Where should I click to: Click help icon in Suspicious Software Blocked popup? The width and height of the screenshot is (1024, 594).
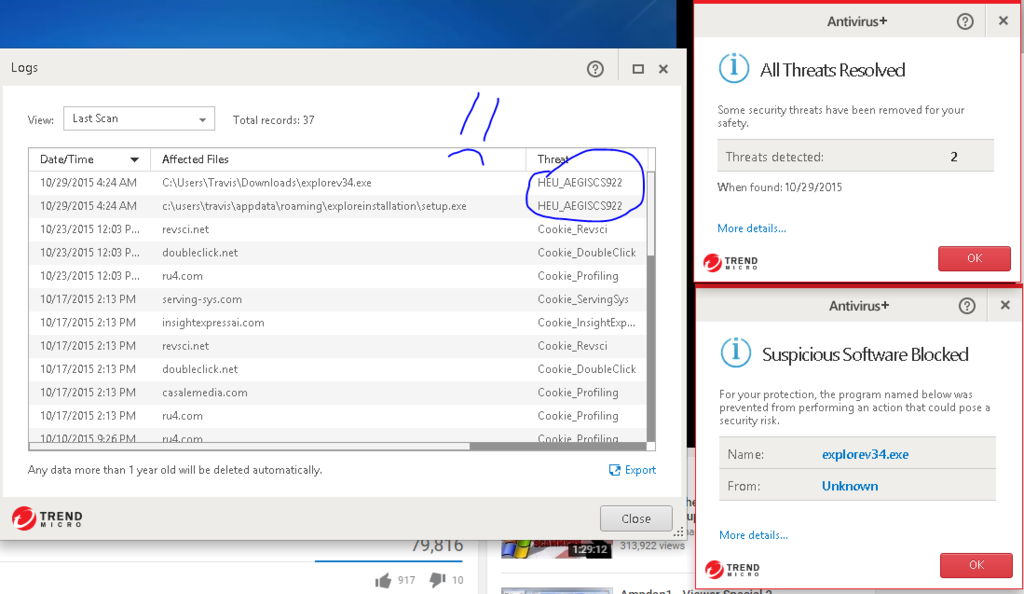pos(966,305)
